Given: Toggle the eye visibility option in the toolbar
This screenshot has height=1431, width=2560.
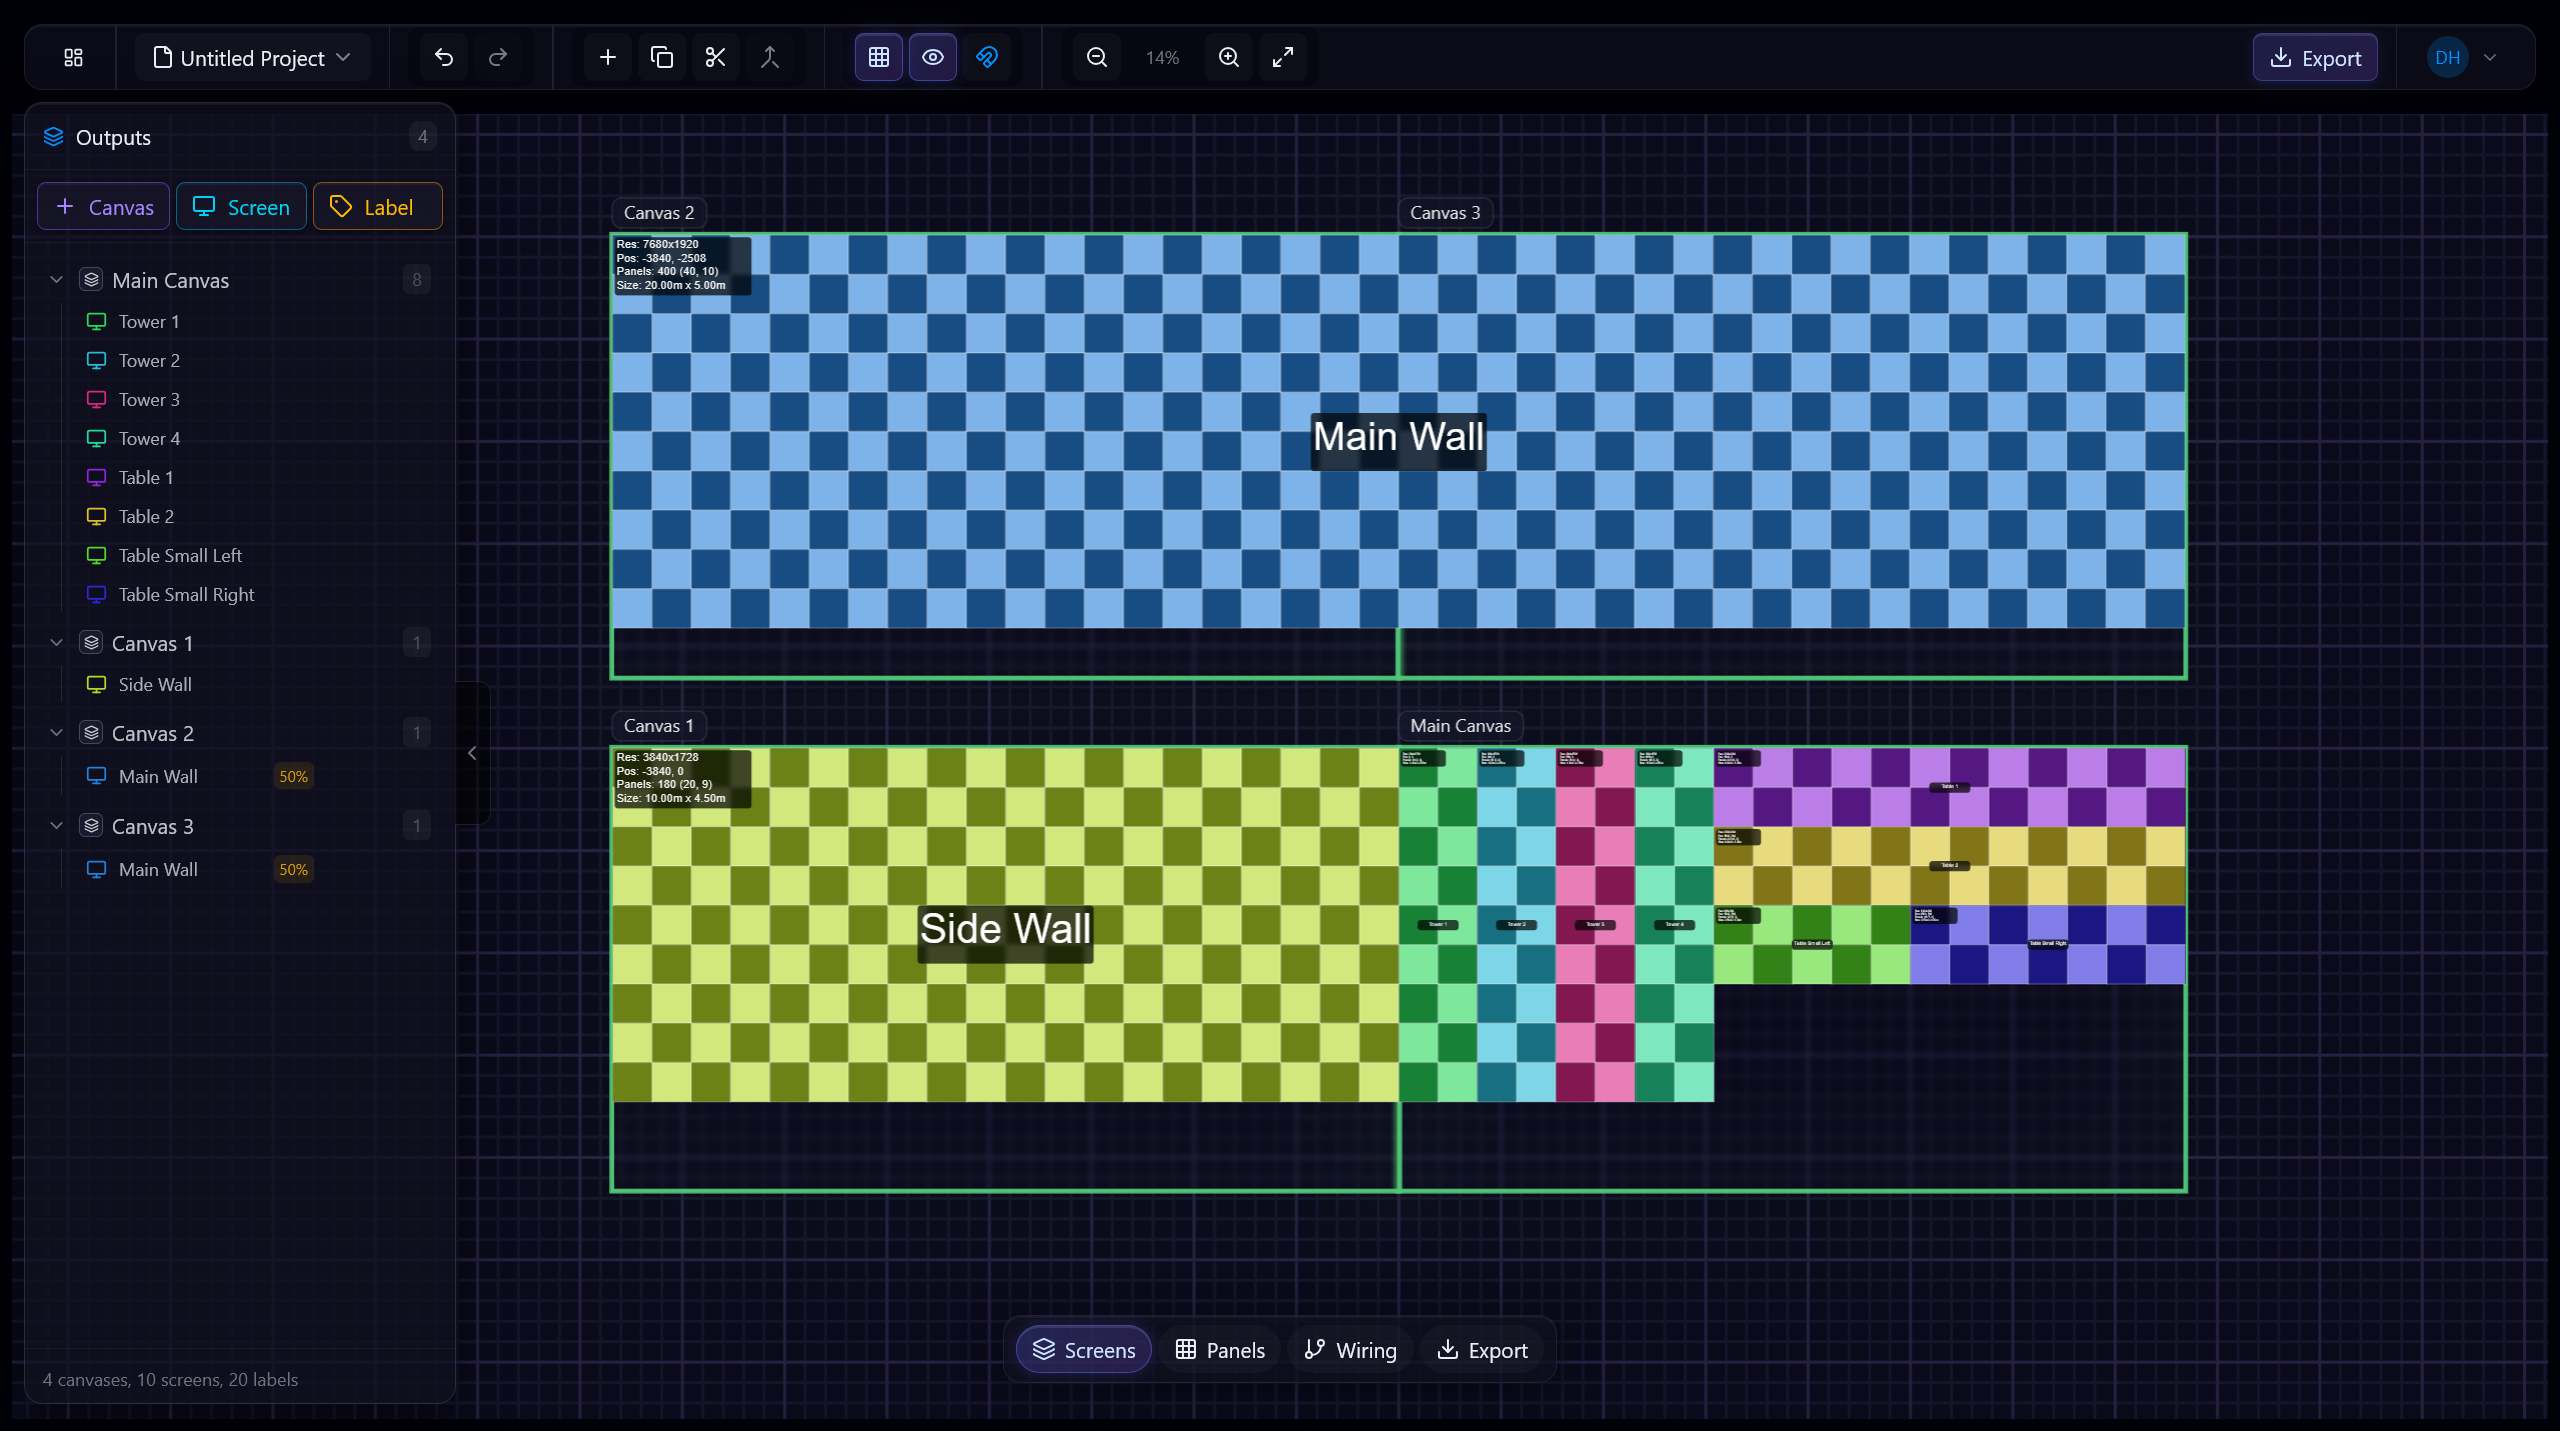Looking at the screenshot, I should [932, 57].
